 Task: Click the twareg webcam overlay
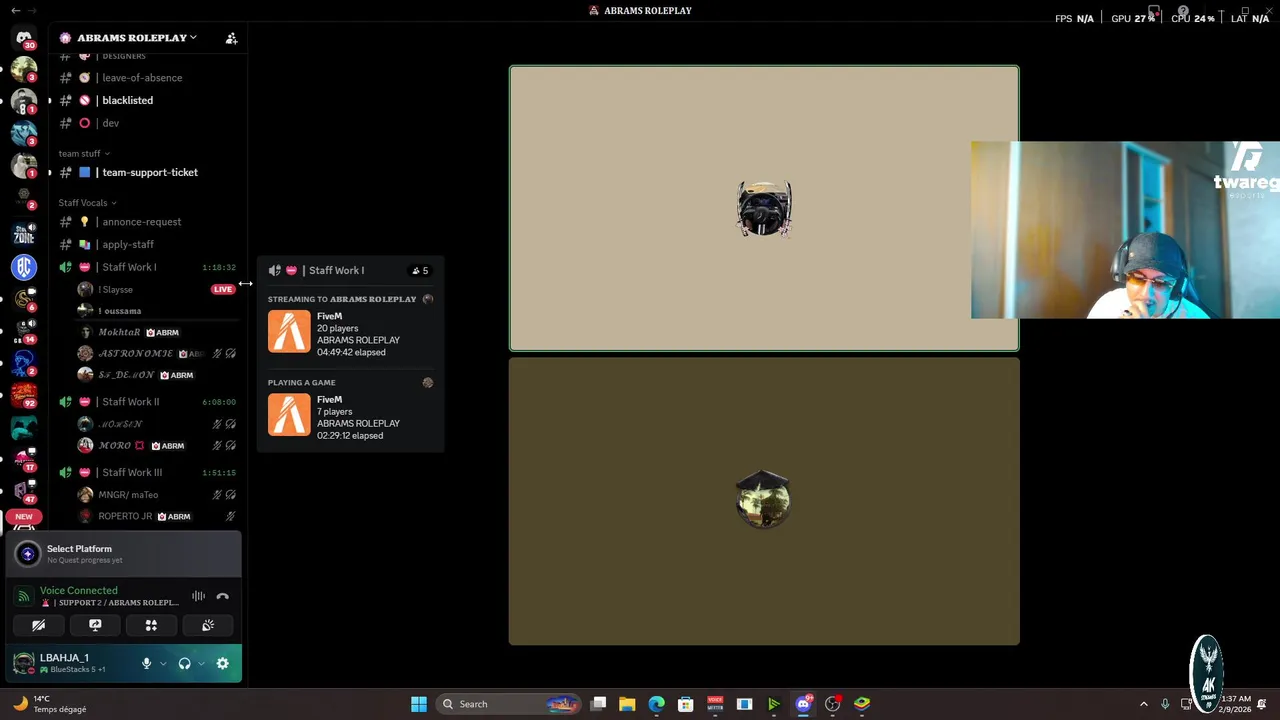point(1125,230)
